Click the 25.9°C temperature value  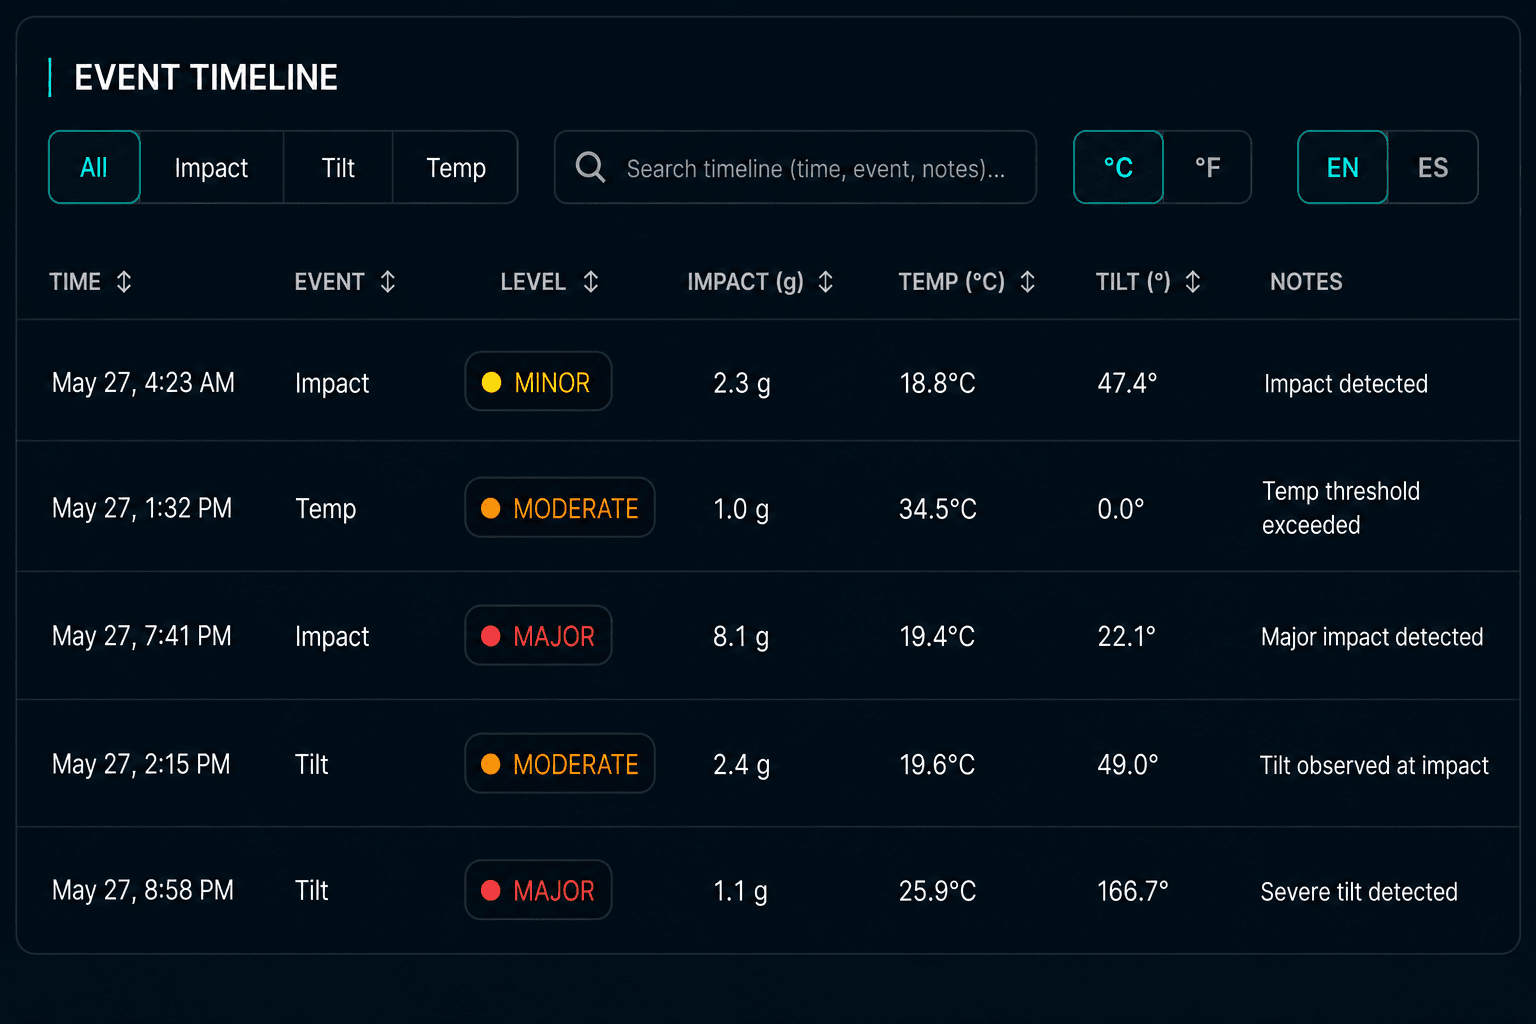click(937, 890)
